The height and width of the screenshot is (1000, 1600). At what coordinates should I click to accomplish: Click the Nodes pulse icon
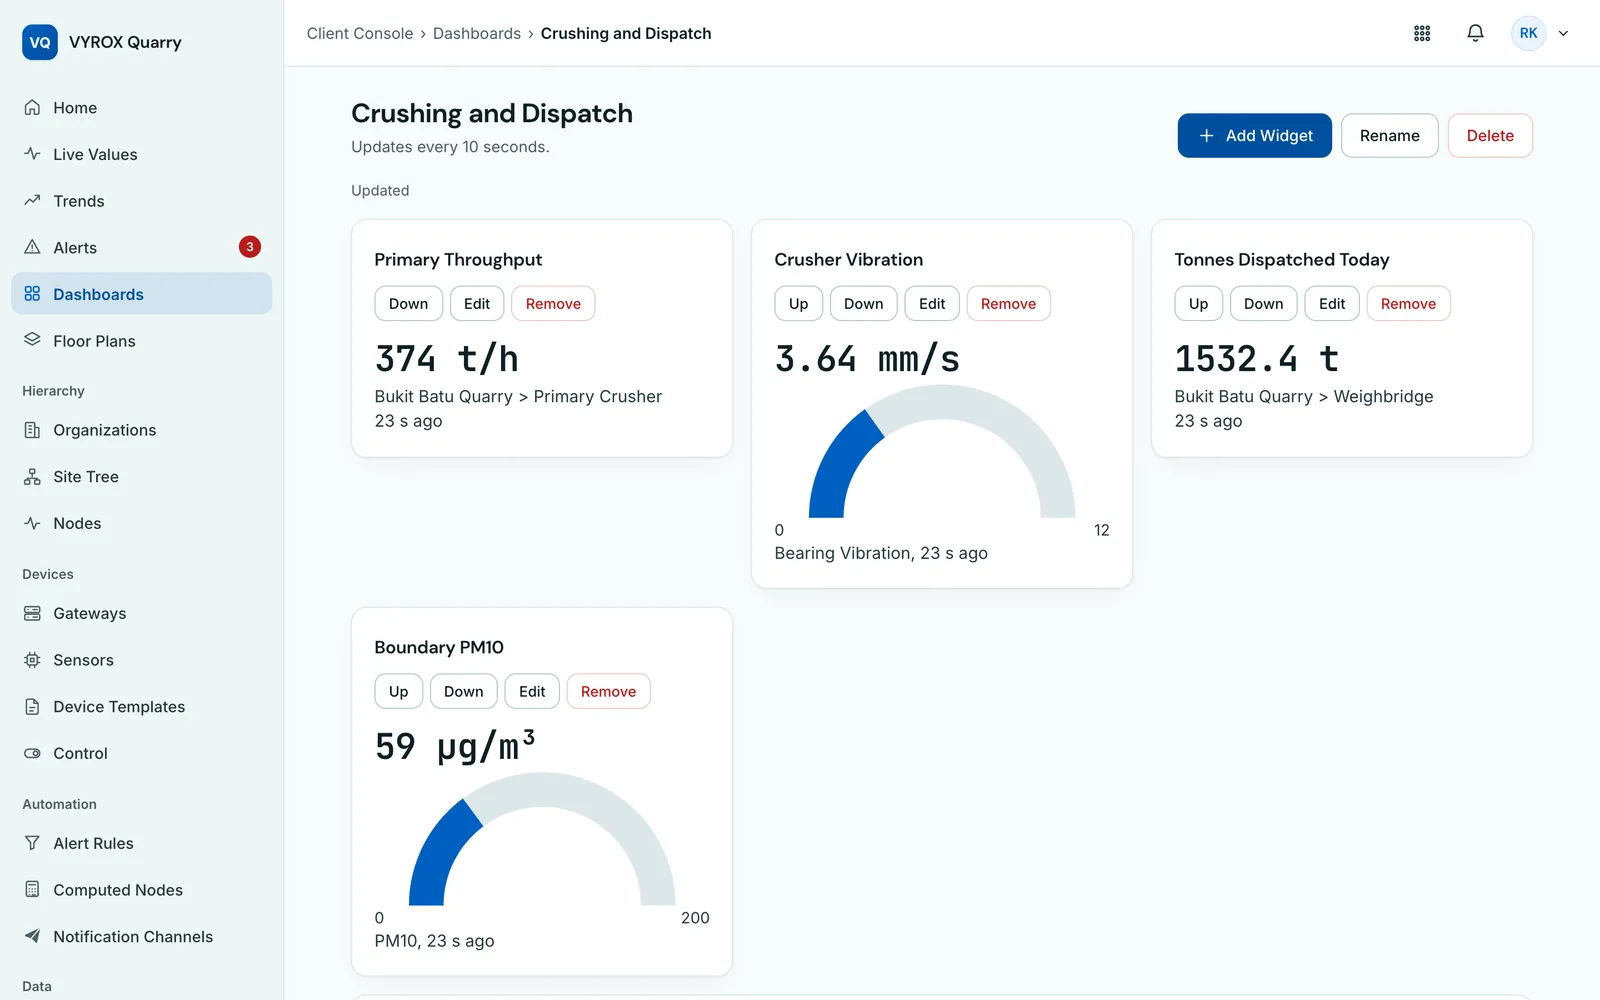tap(32, 523)
